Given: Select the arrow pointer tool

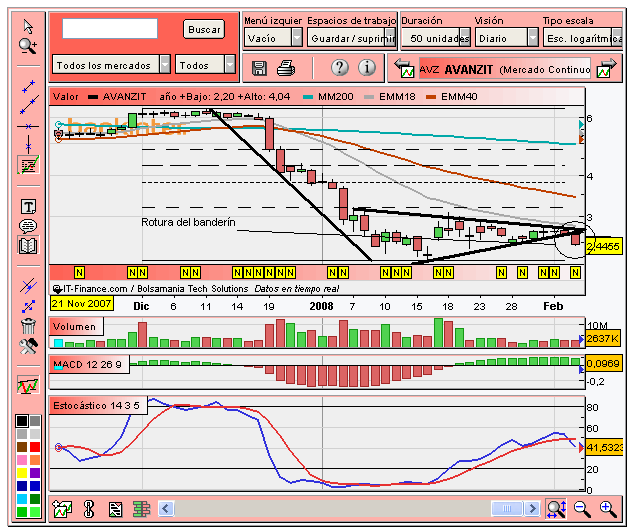Looking at the screenshot, I should (x=28, y=27).
